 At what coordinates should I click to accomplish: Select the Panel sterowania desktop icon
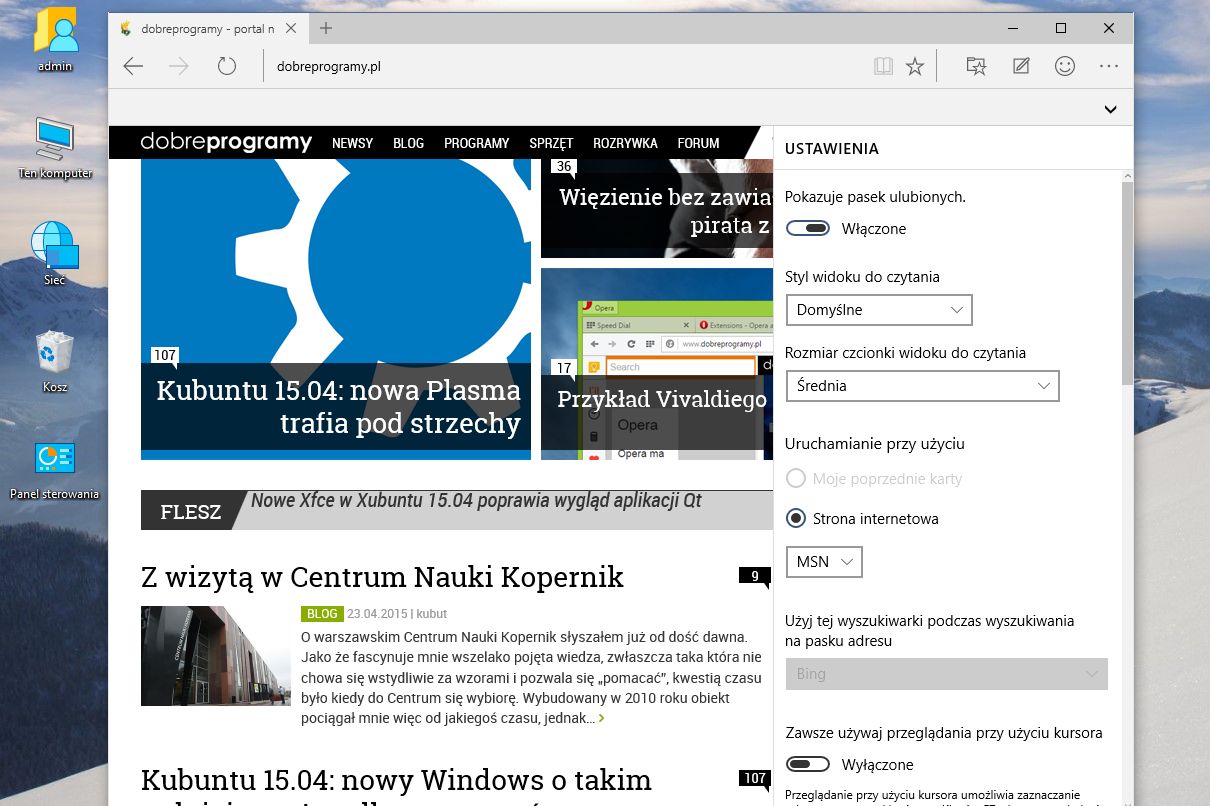click(x=55, y=470)
